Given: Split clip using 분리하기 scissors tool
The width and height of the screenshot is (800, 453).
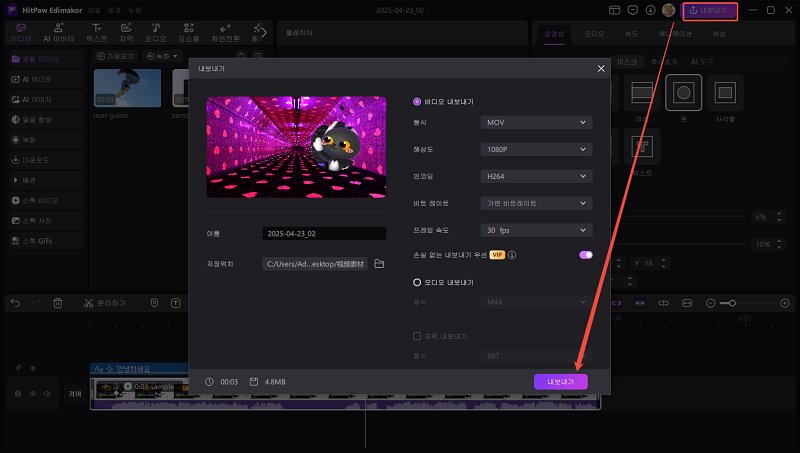Looking at the screenshot, I should pyautogui.click(x=105, y=303).
